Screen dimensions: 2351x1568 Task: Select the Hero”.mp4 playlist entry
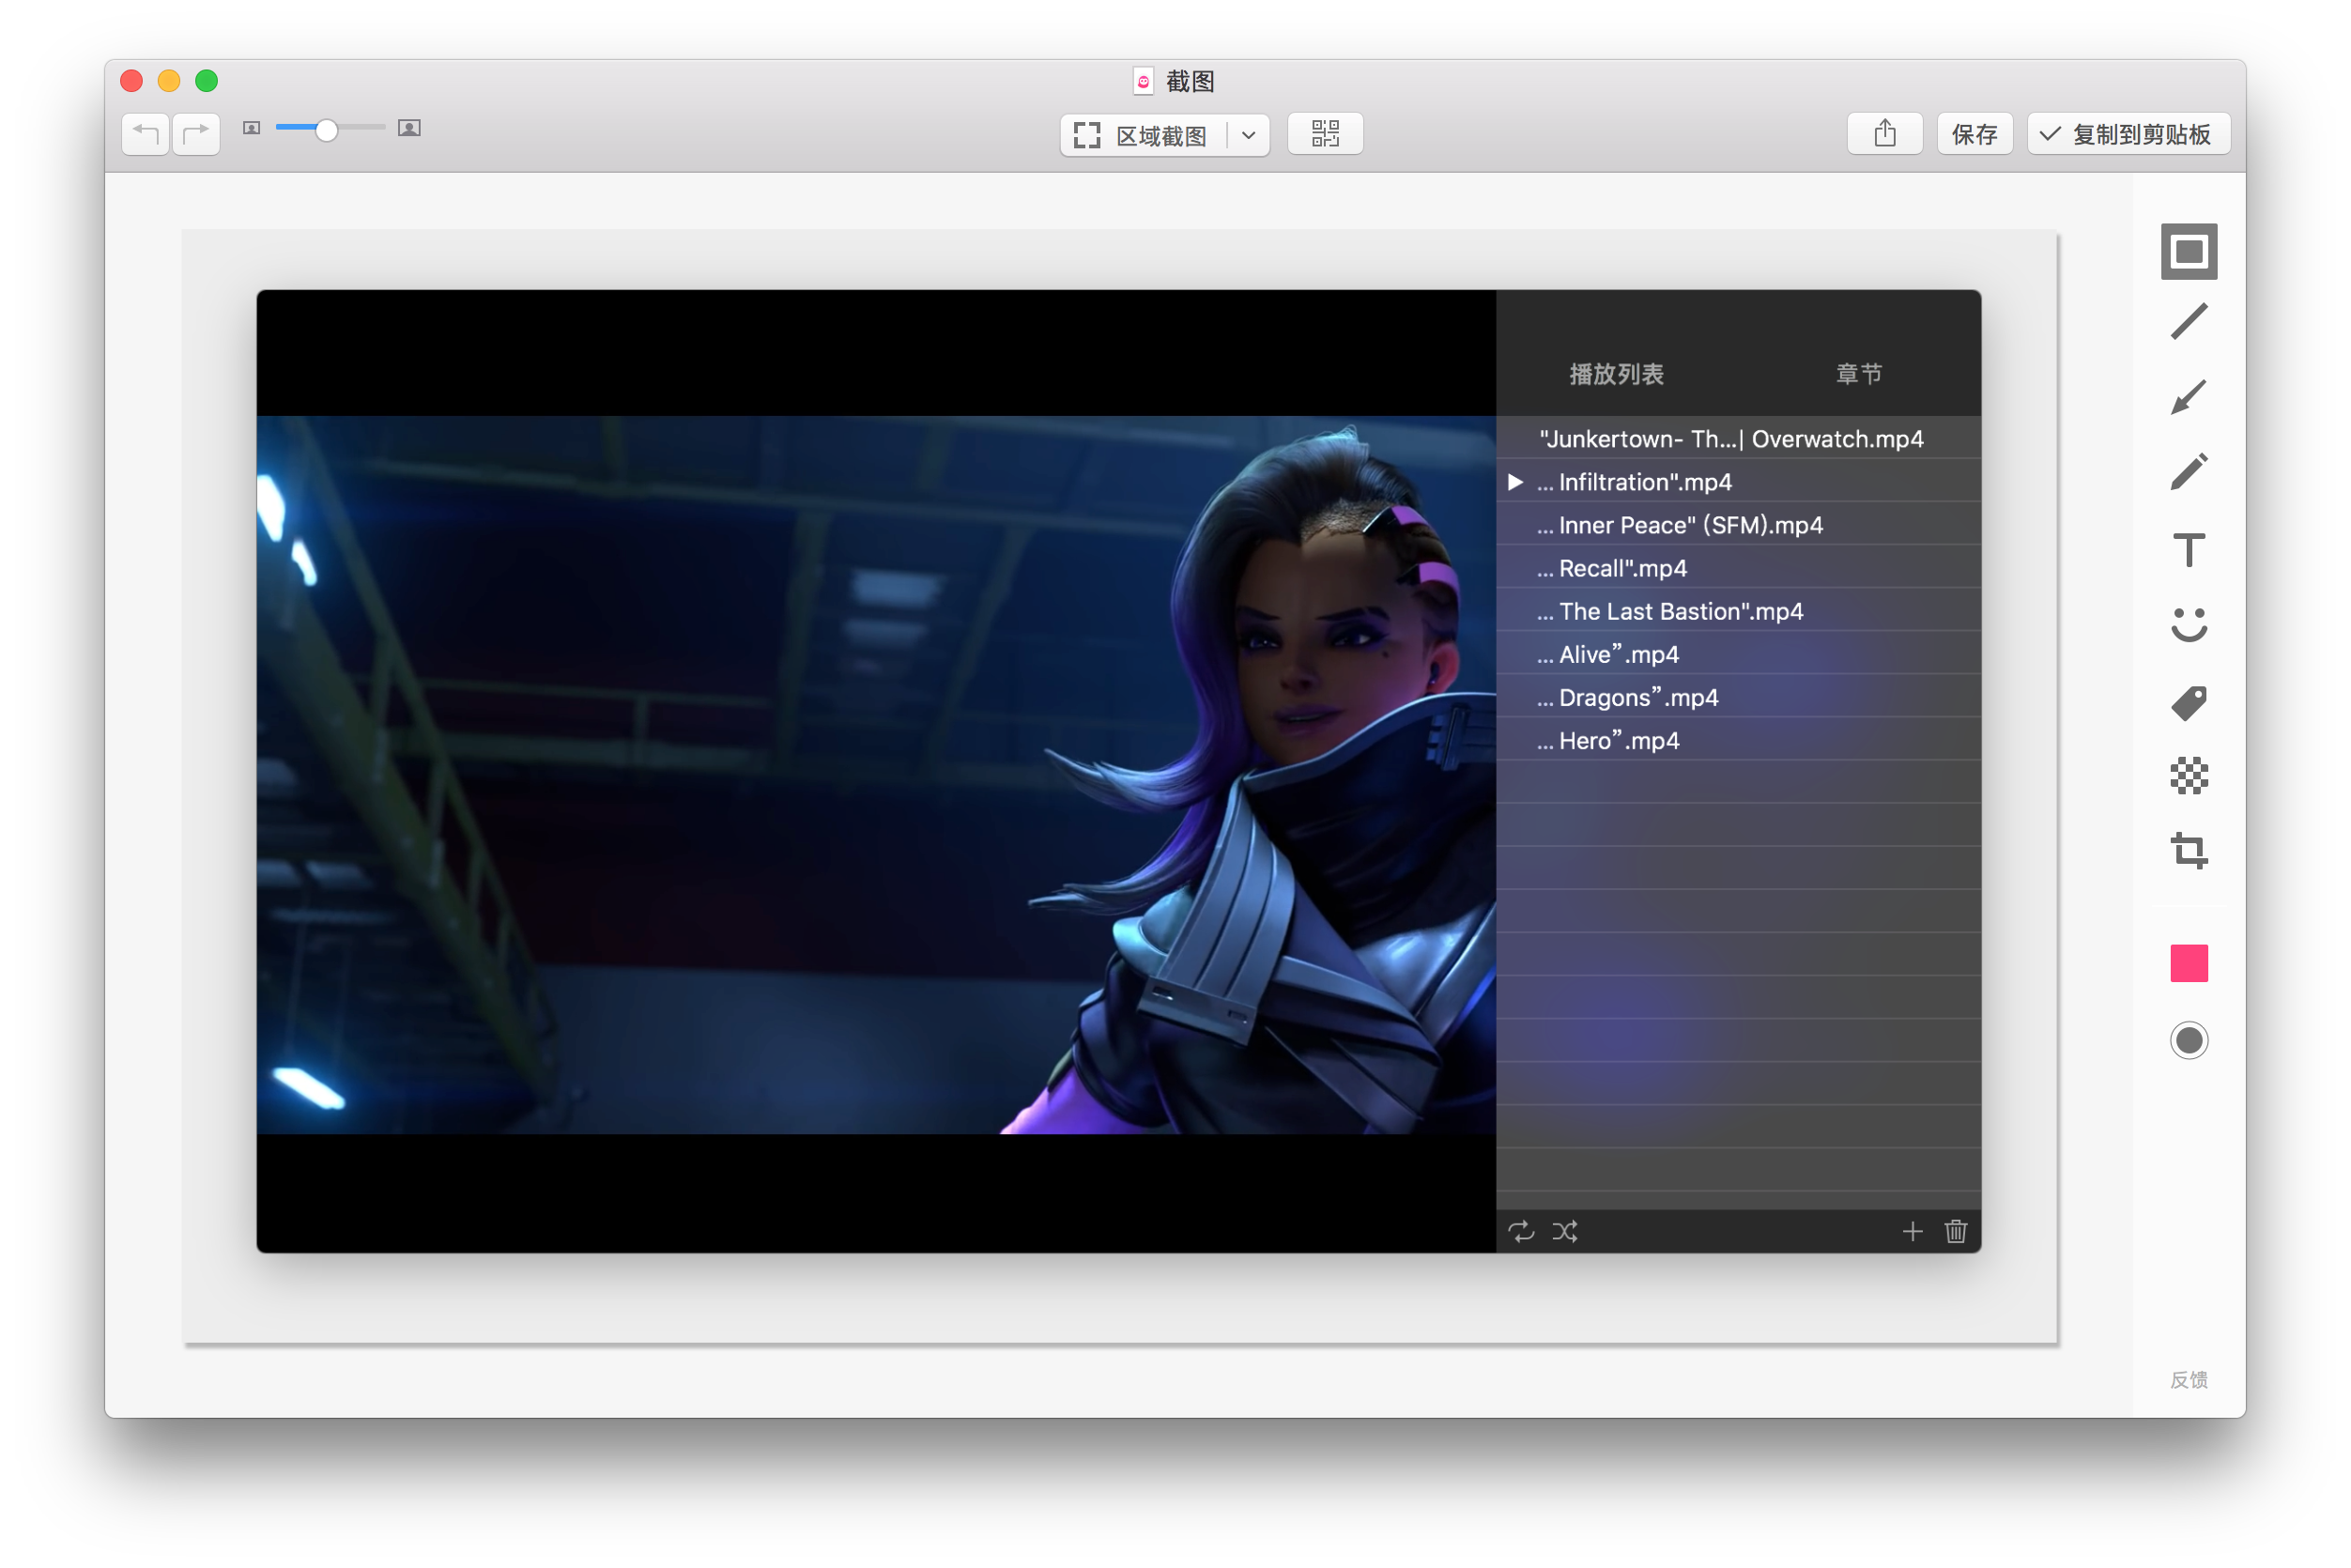tap(1738, 739)
